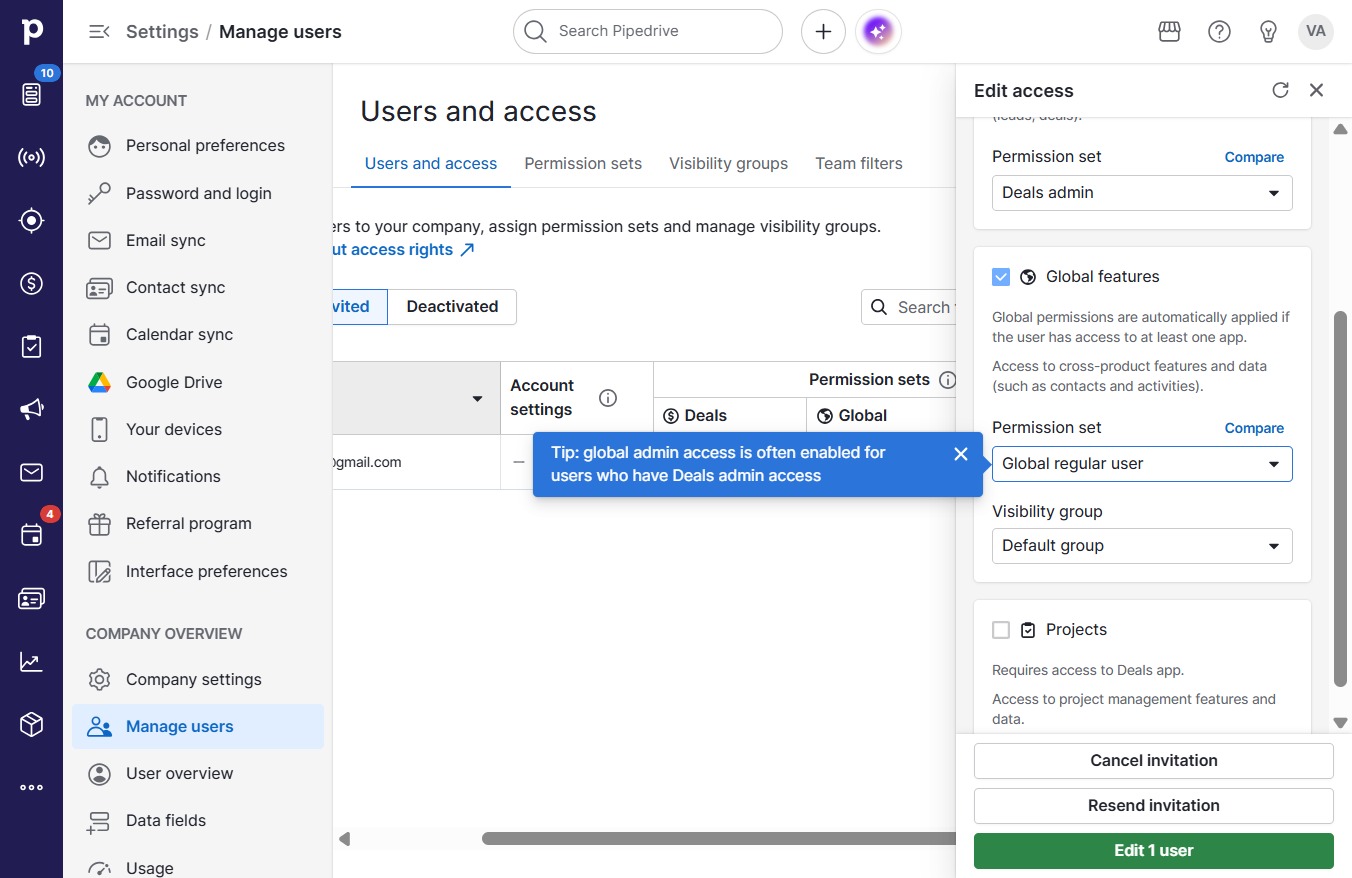The width and height of the screenshot is (1352, 878).
Task: Open Projects clipboard icon in navigation rail
Action: point(32,346)
